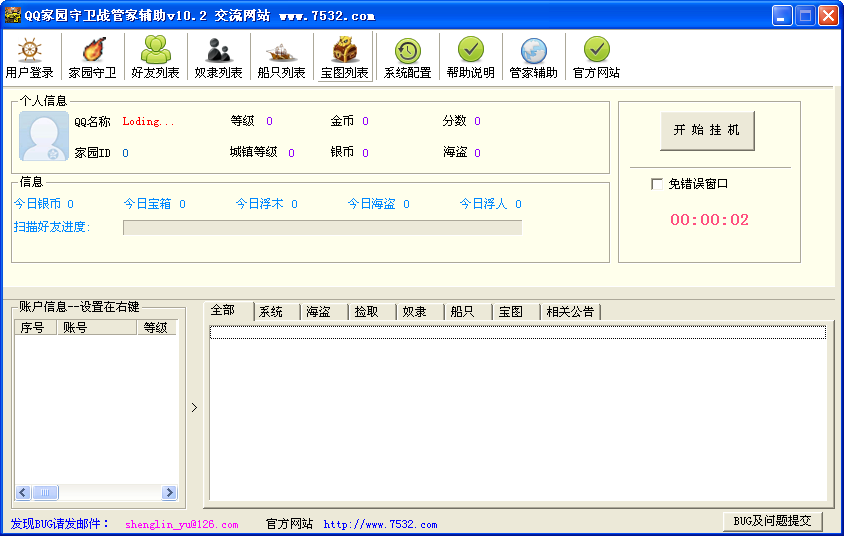
Task: Switch to the 相关公告 tab
Action: tap(570, 312)
